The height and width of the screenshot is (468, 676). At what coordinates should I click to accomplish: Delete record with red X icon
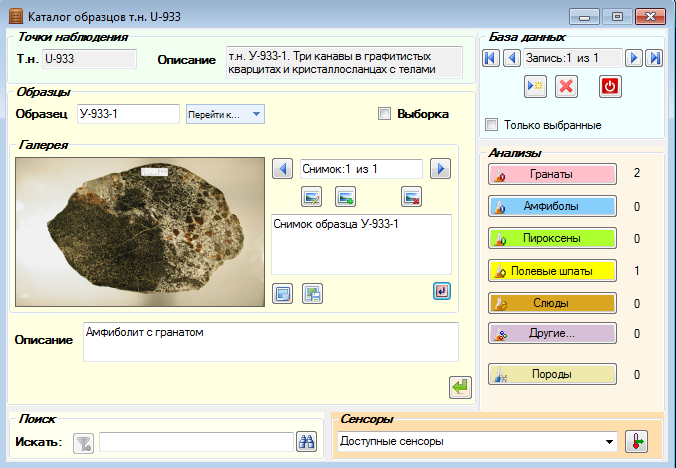tap(566, 87)
